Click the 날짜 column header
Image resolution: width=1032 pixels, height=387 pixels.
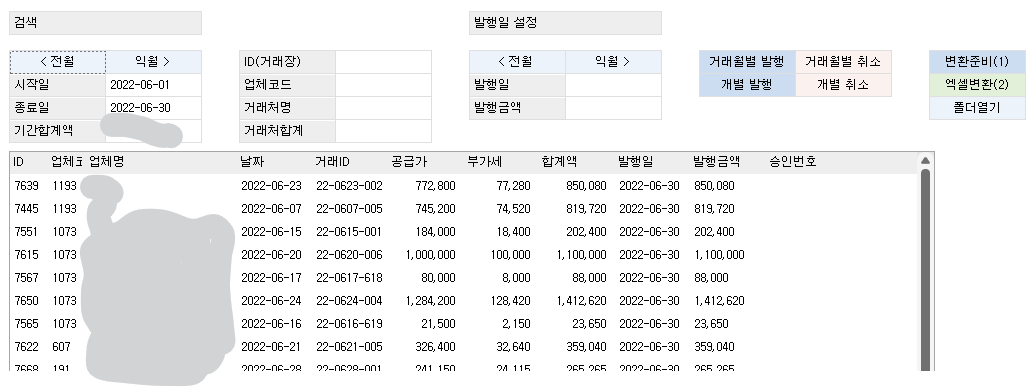tap(252, 162)
